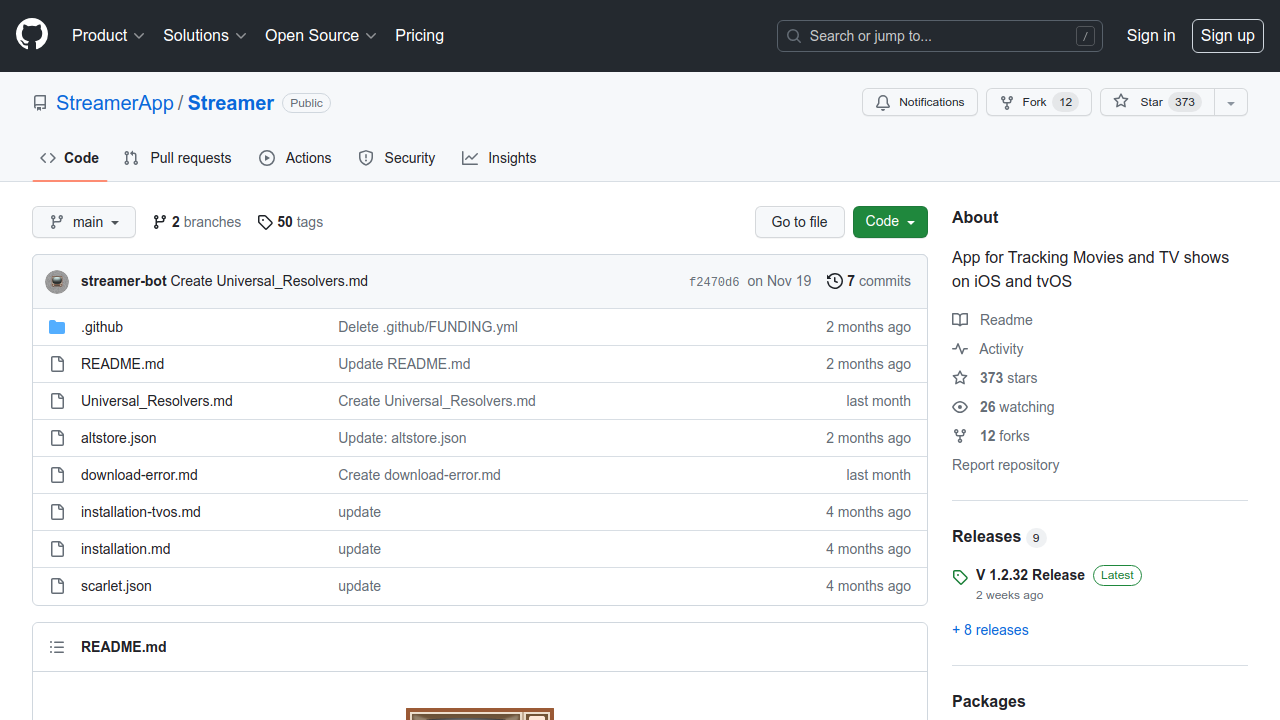Click the file icon next to README.md row

(x=57, y=364)
